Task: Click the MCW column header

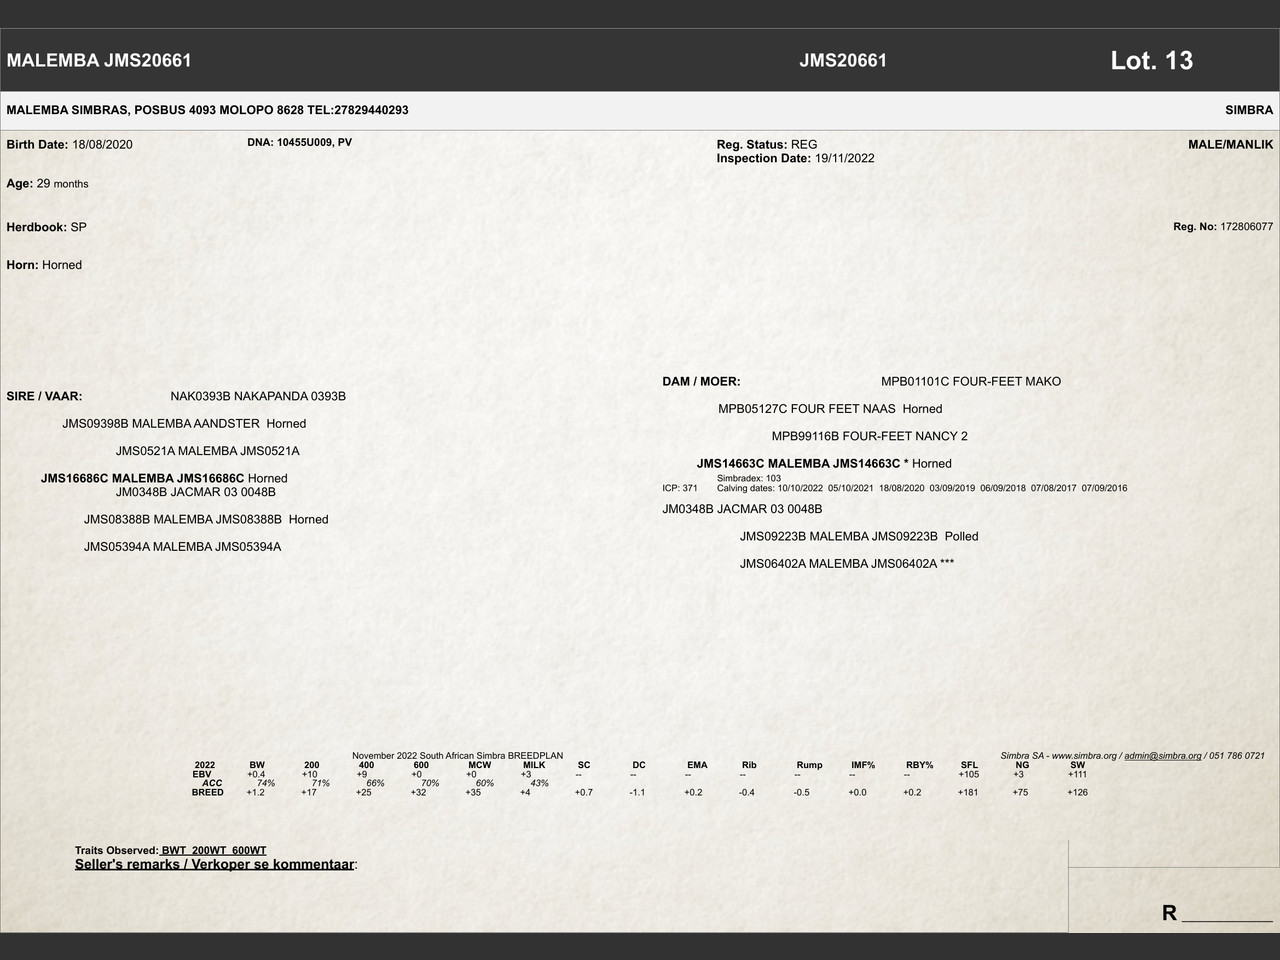Action: pos(479,765)
